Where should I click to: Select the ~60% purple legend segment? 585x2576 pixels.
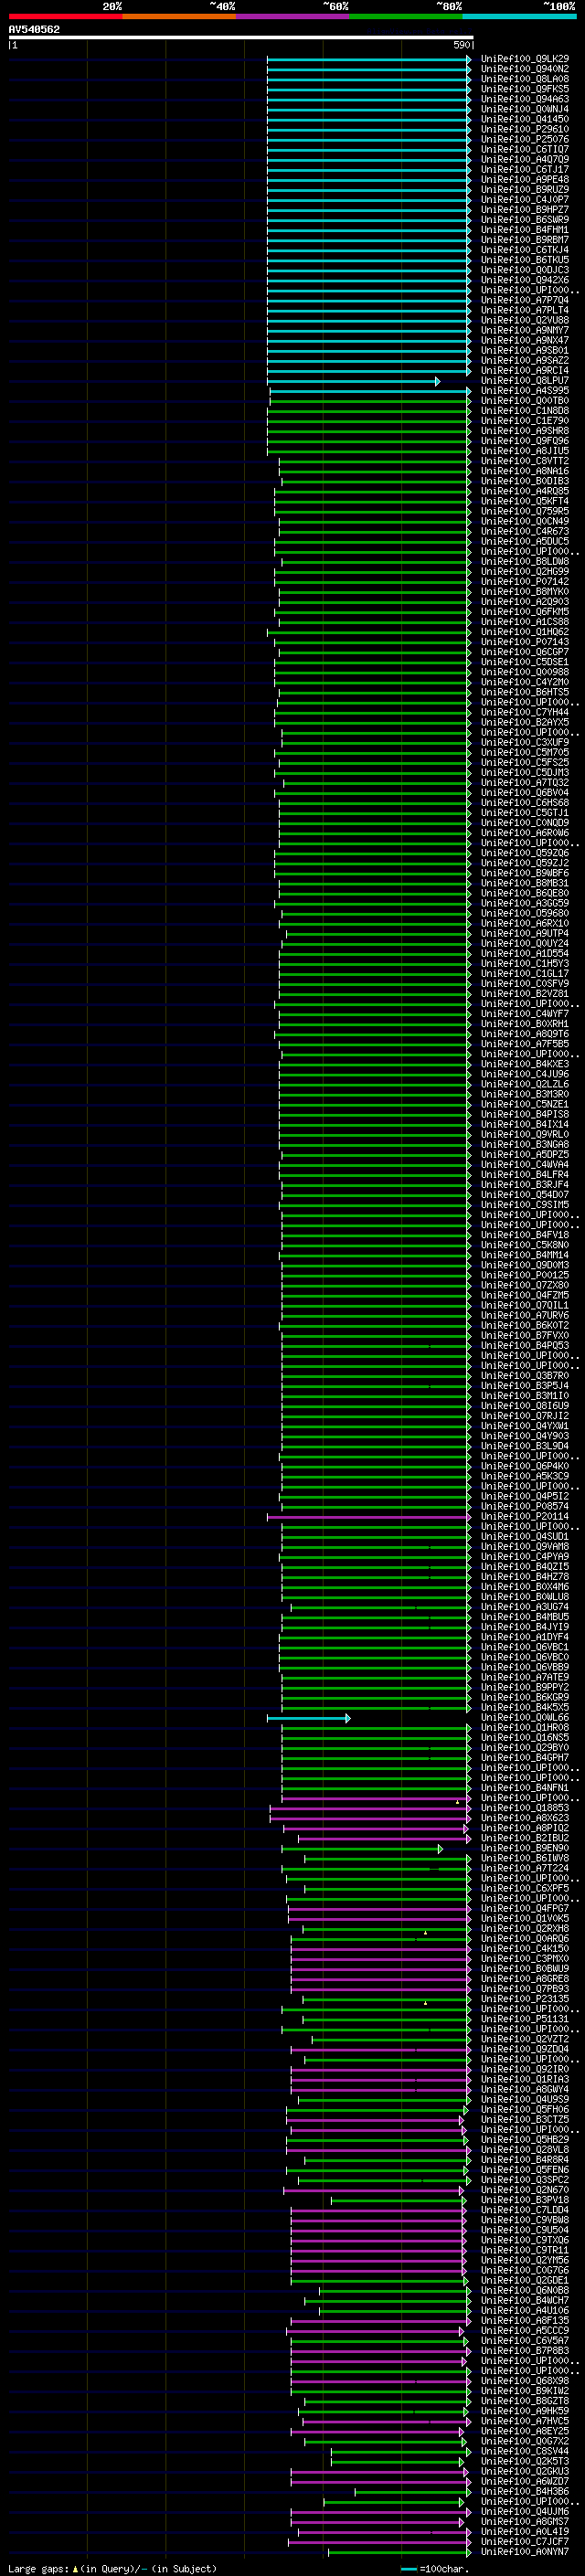pos(292,16)
